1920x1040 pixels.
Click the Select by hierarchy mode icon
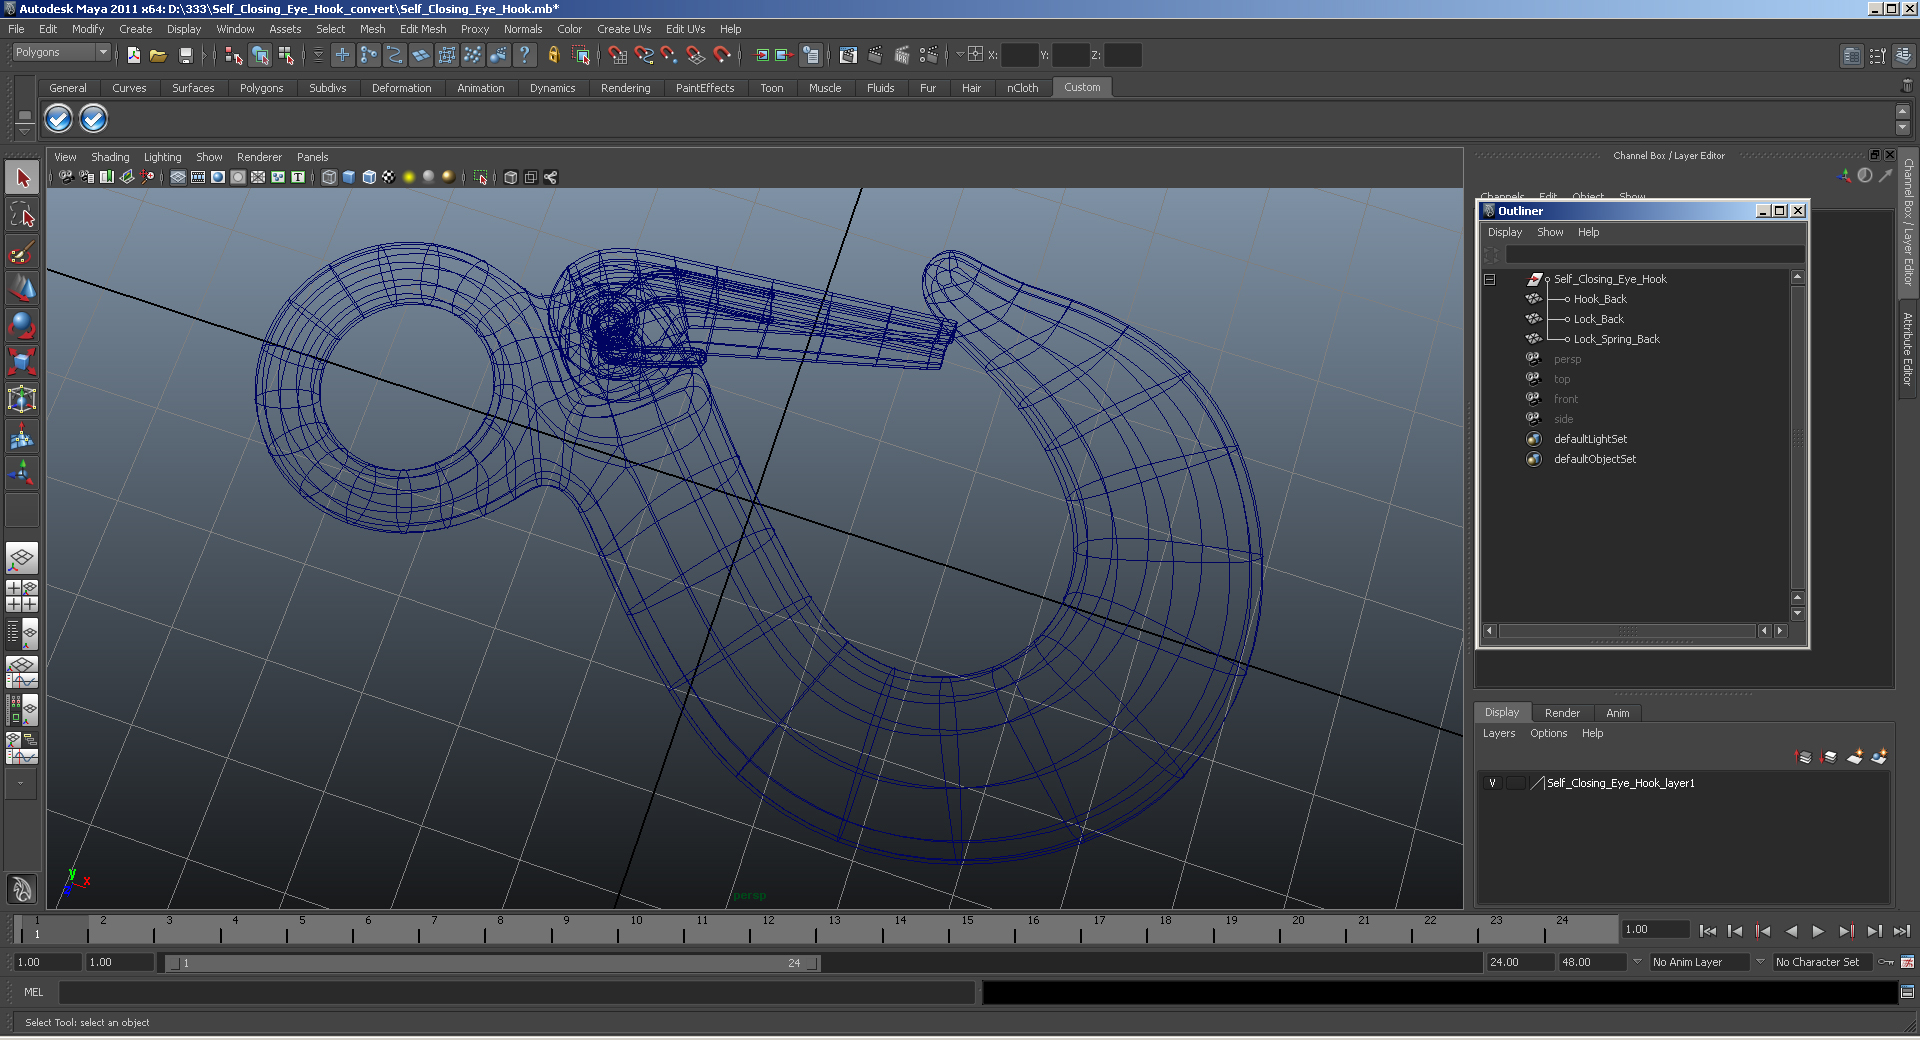point(234,55)
